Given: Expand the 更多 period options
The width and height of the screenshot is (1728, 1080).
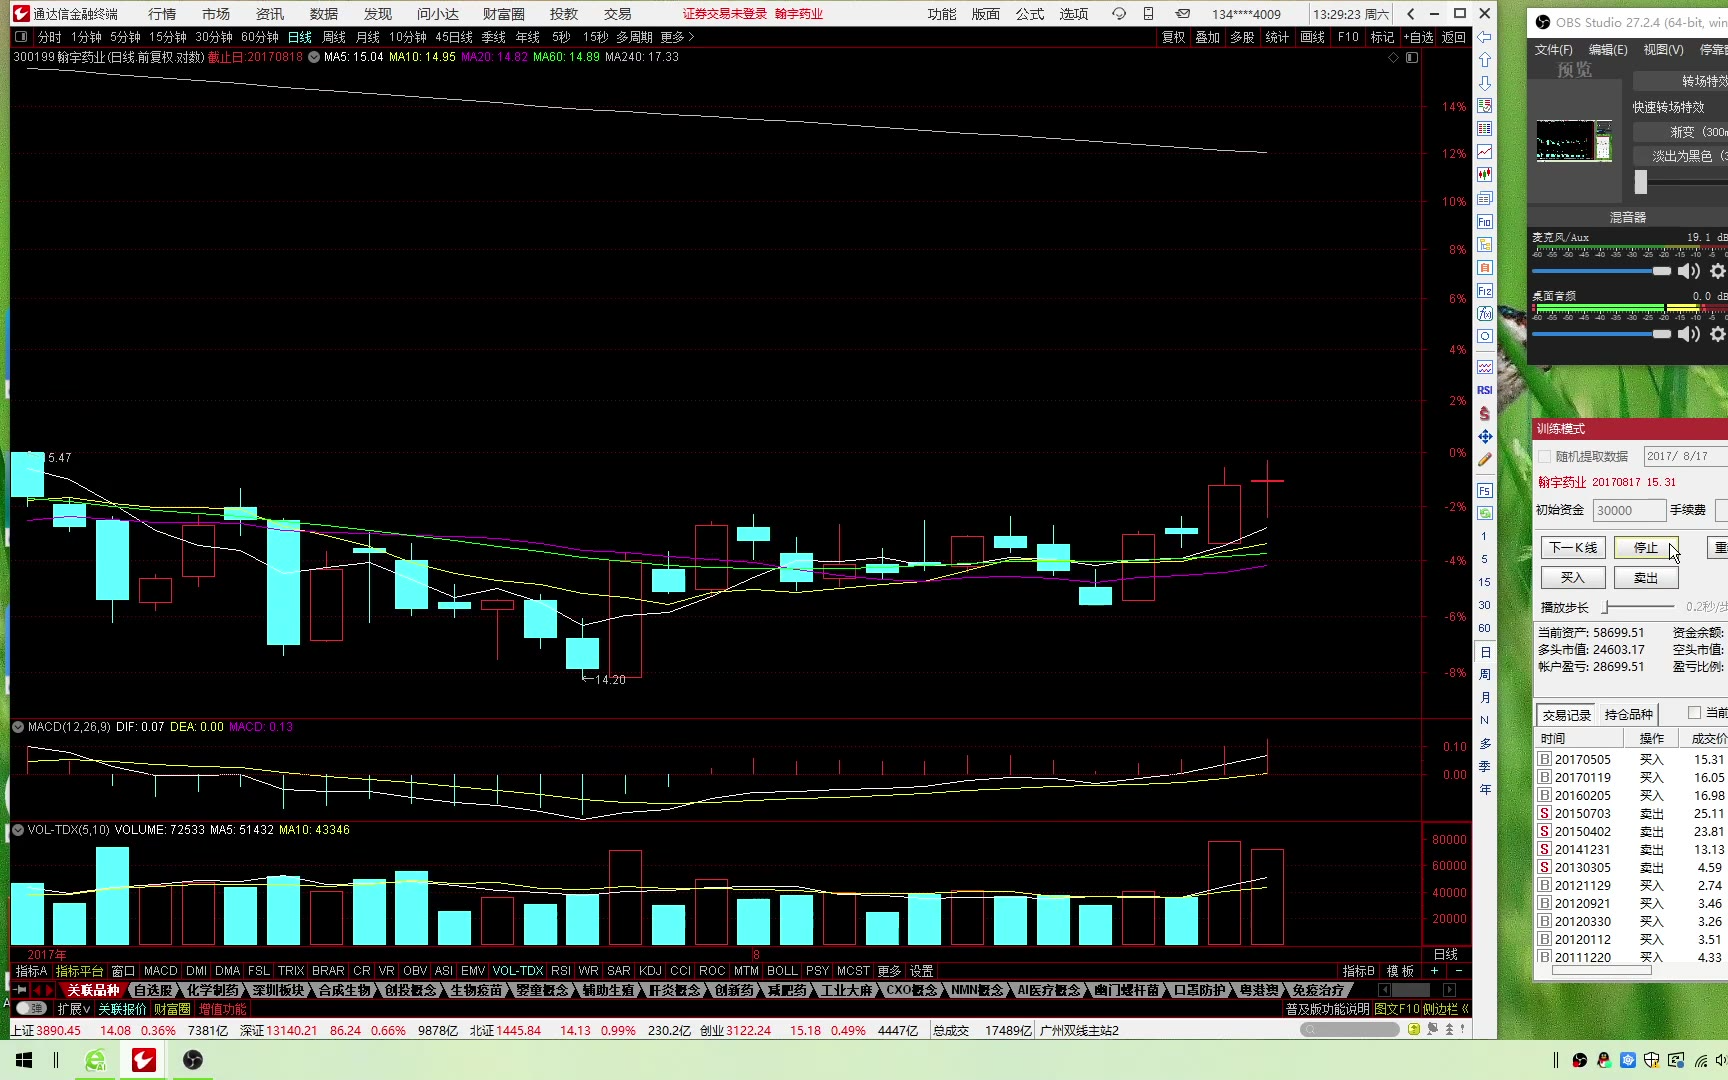Looking at the screenshot, I should click(677, 37).
